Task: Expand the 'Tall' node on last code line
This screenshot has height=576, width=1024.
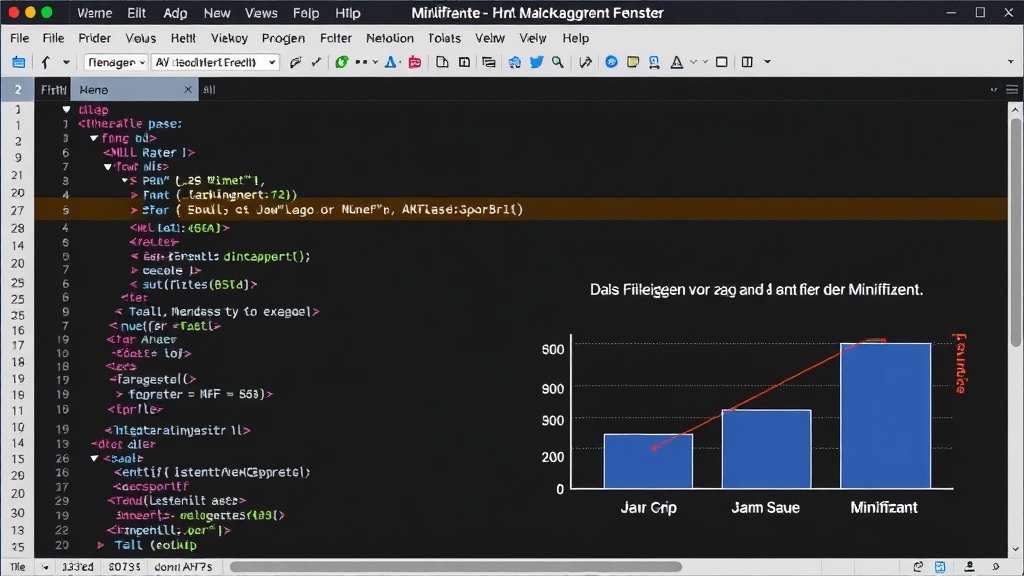Action: tap(101, 546)
